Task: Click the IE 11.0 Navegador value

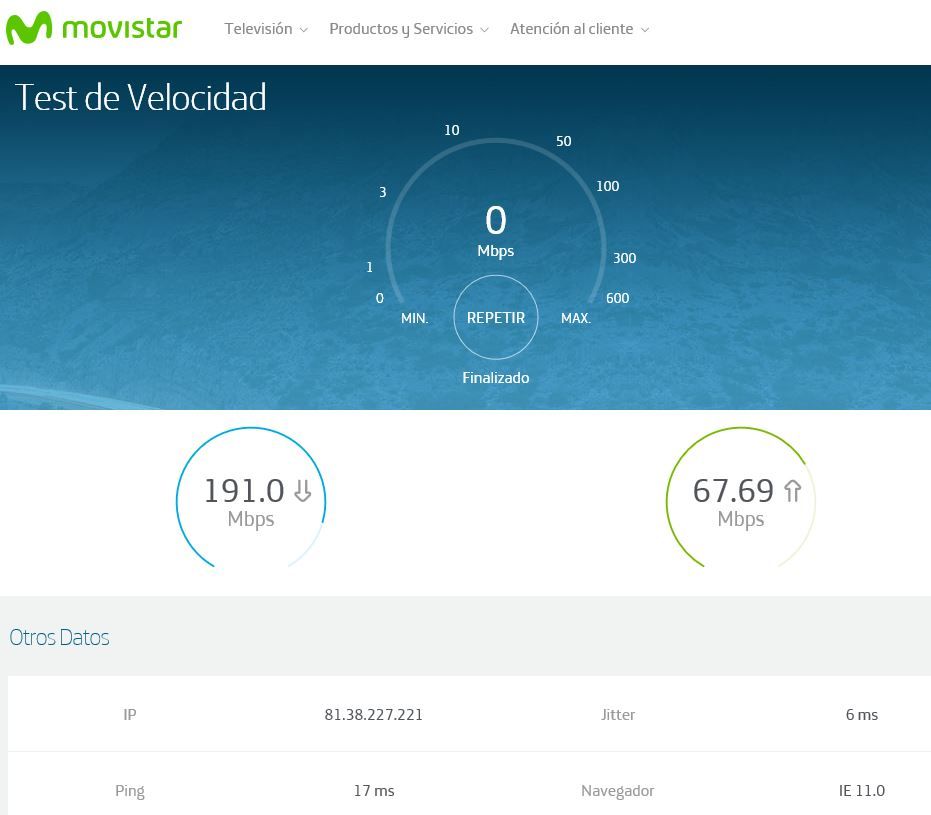Action: coord(861,791)
